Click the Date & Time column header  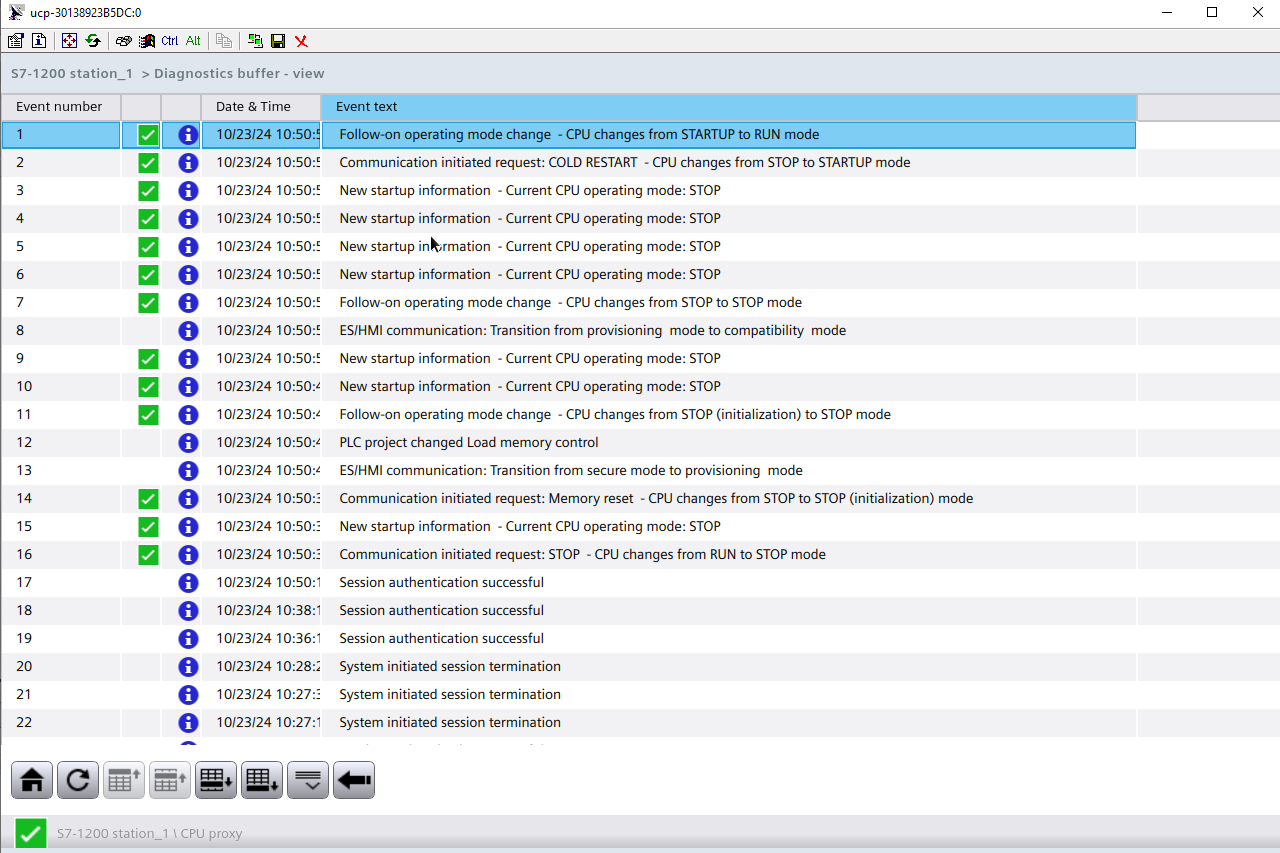[x=261, y=107]
